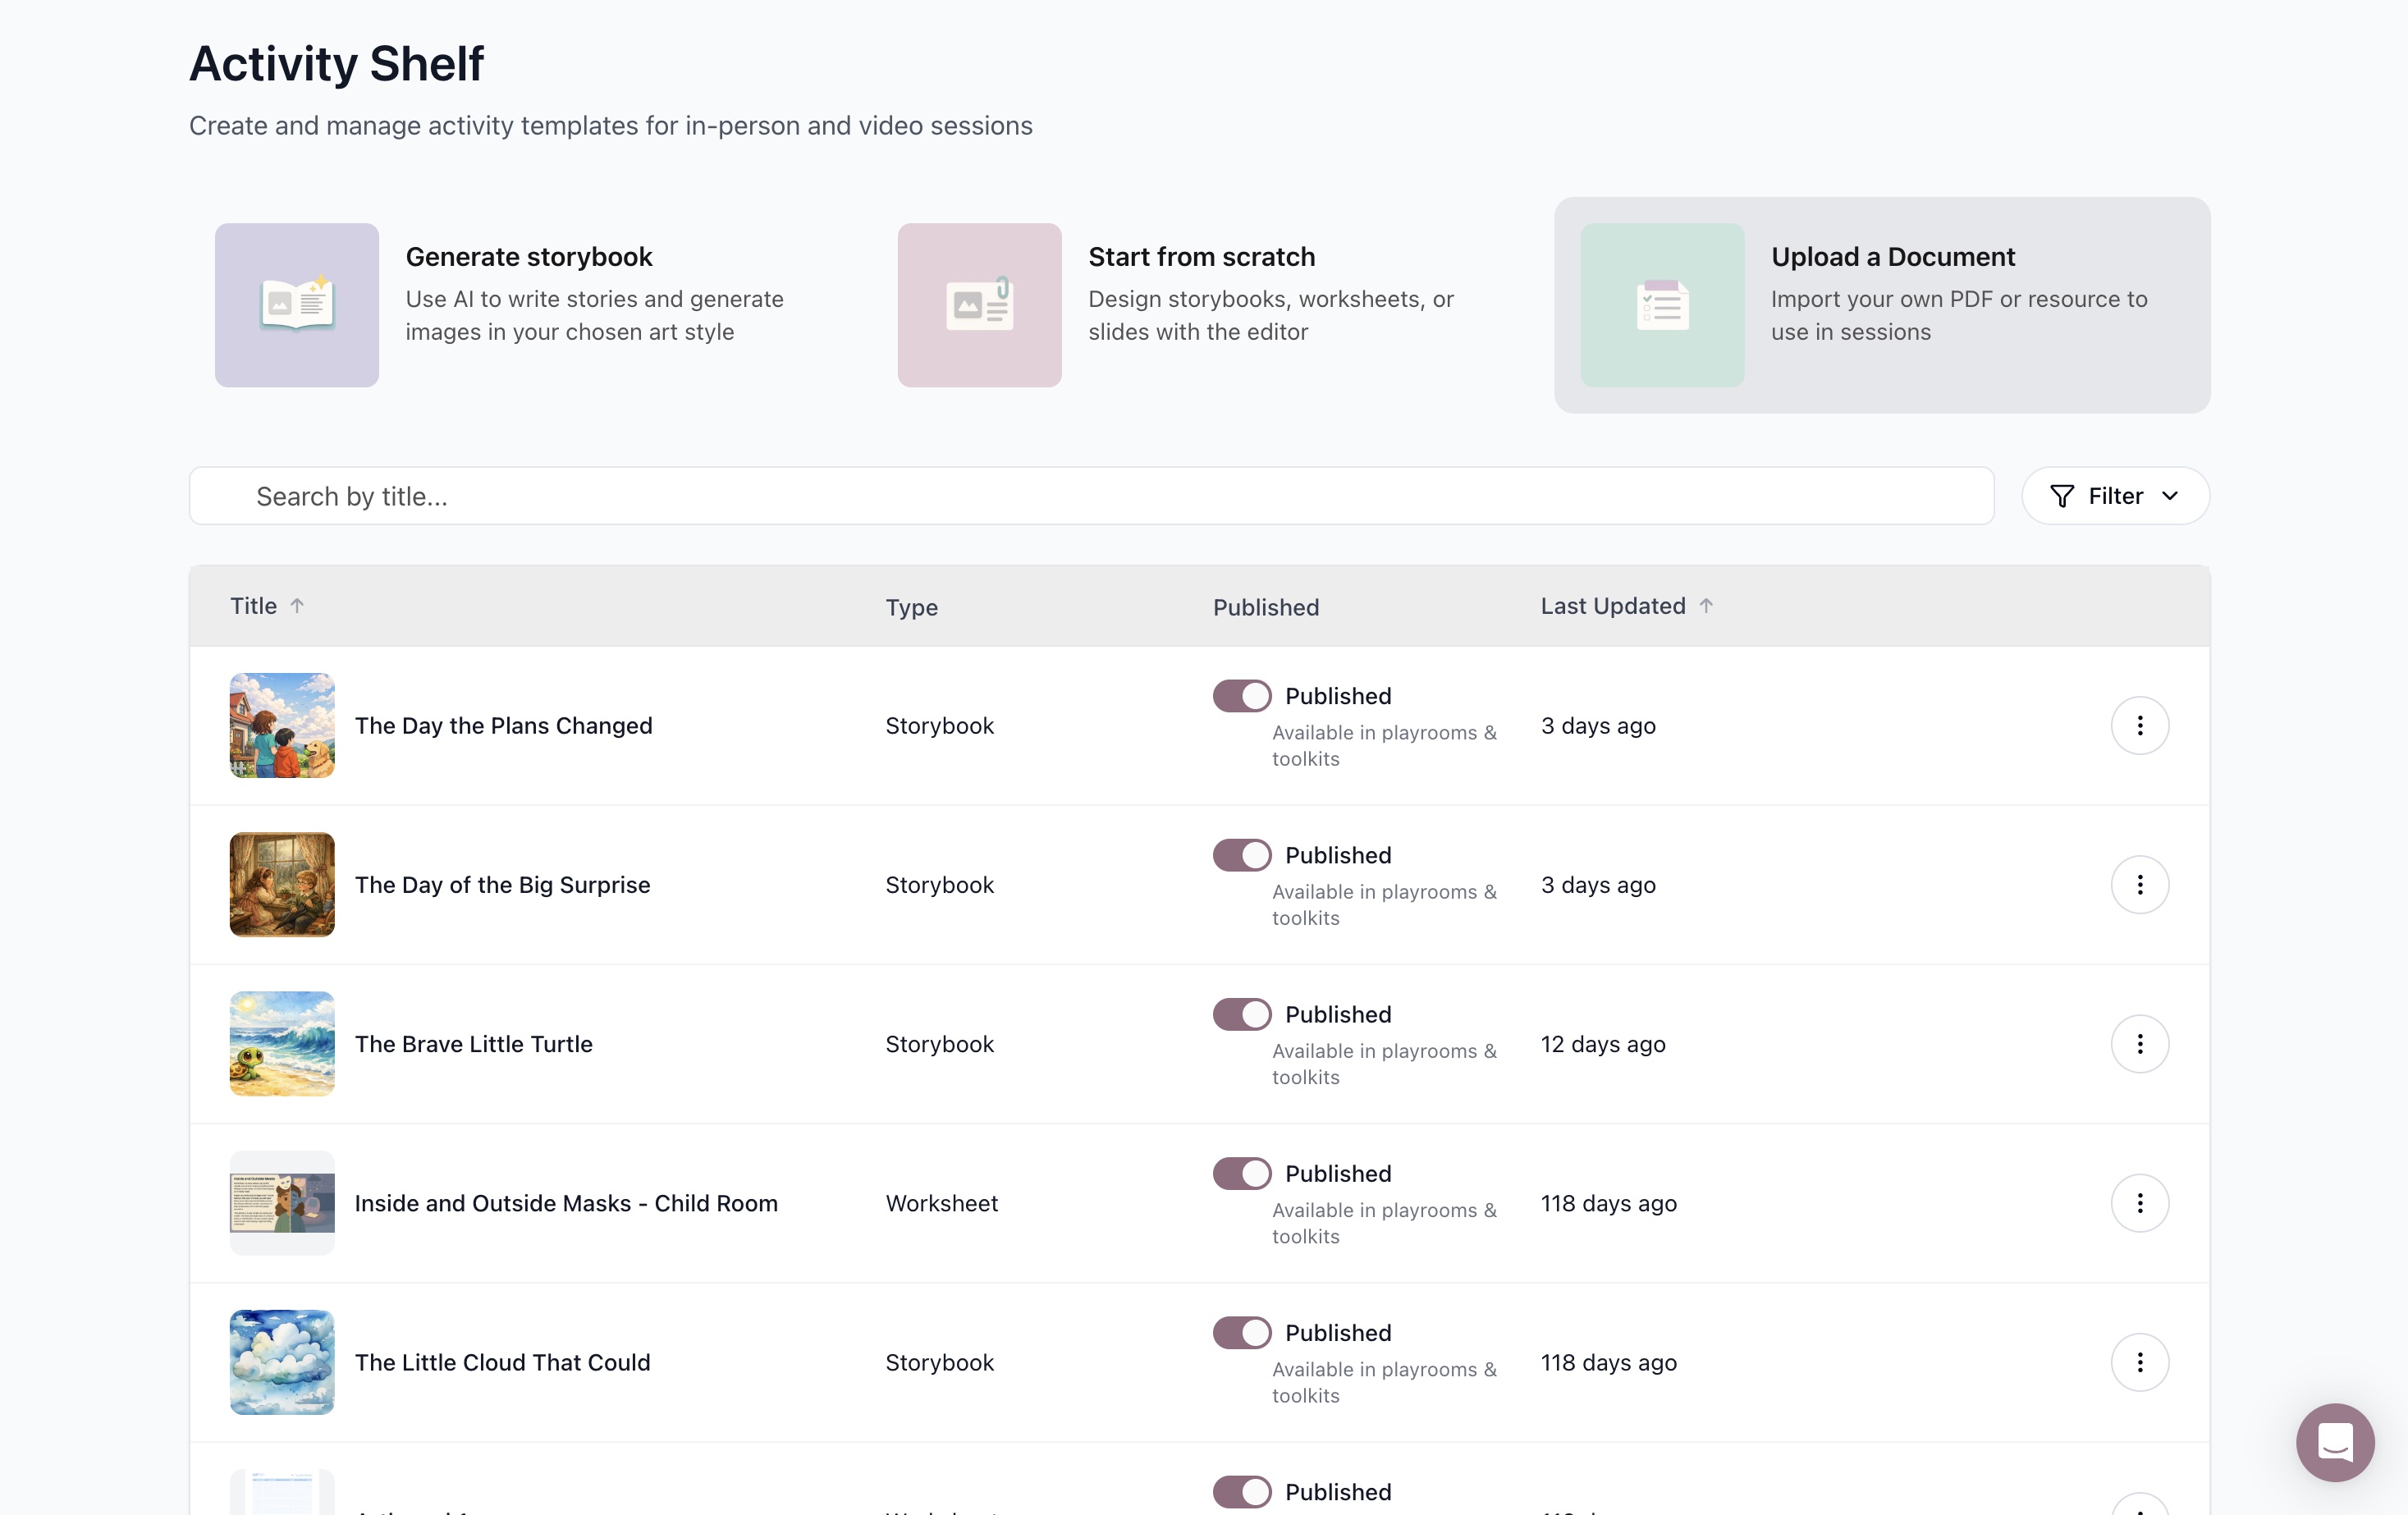Open the chat support bubble icon

(x=2335, y=1442)
